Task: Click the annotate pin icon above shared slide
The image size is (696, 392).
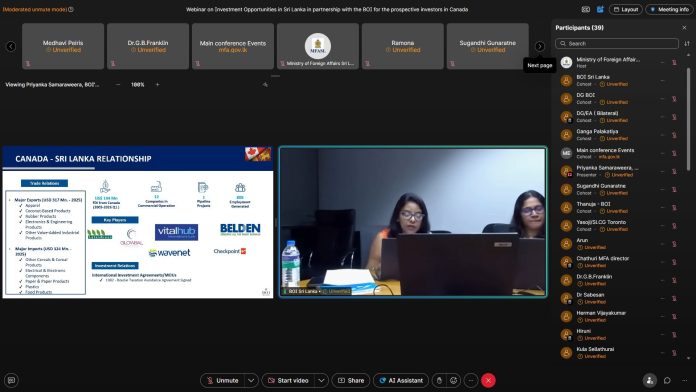Action: [x=265, y=84]
